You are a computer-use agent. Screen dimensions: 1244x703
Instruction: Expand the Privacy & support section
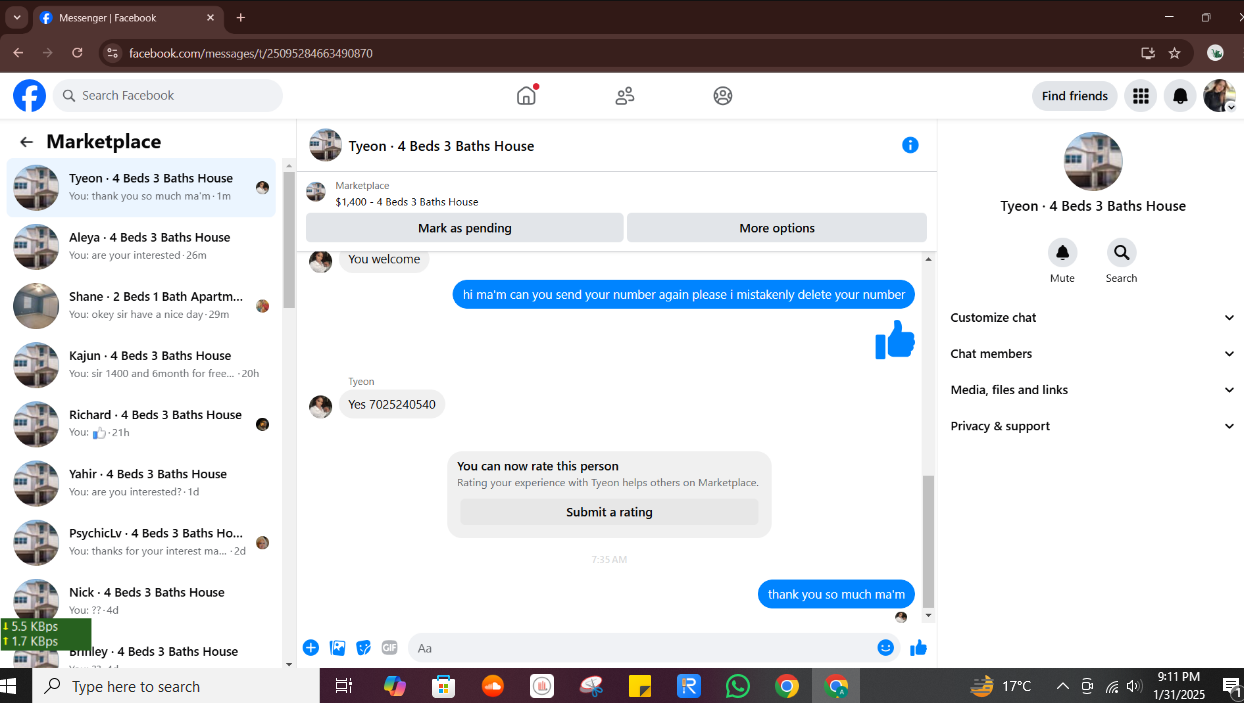(x=1093, y=426)
